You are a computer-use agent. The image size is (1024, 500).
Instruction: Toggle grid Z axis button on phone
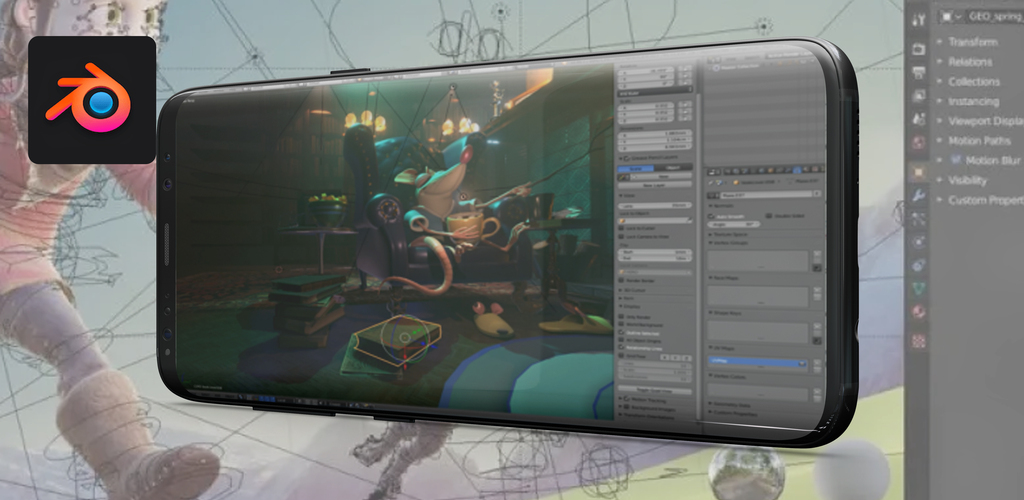pos(686,358)
